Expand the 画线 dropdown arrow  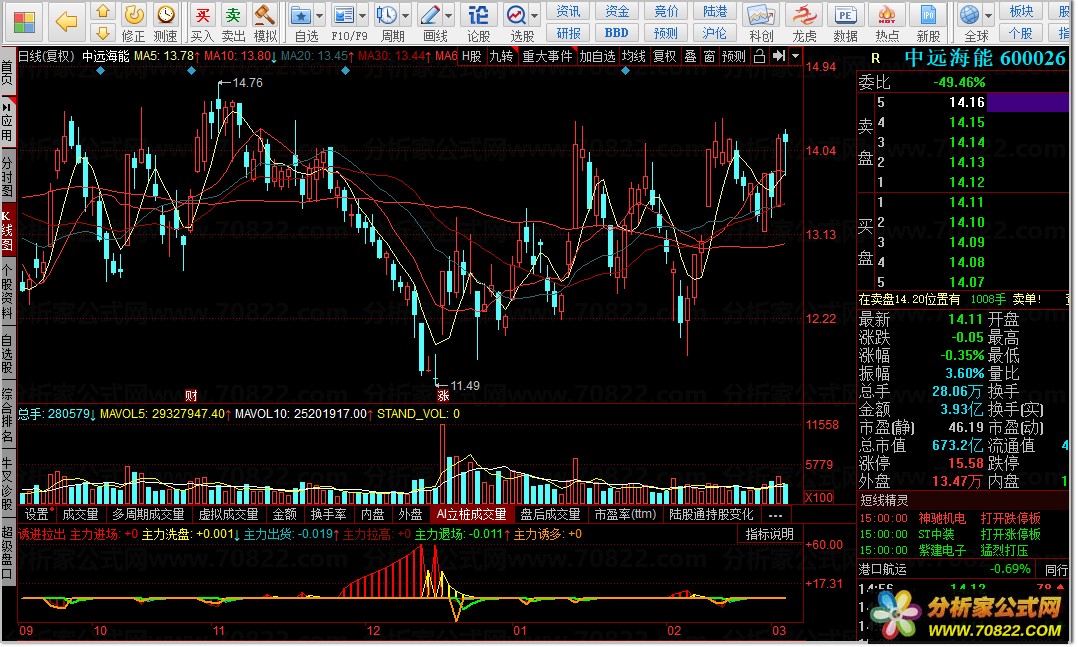449,16
